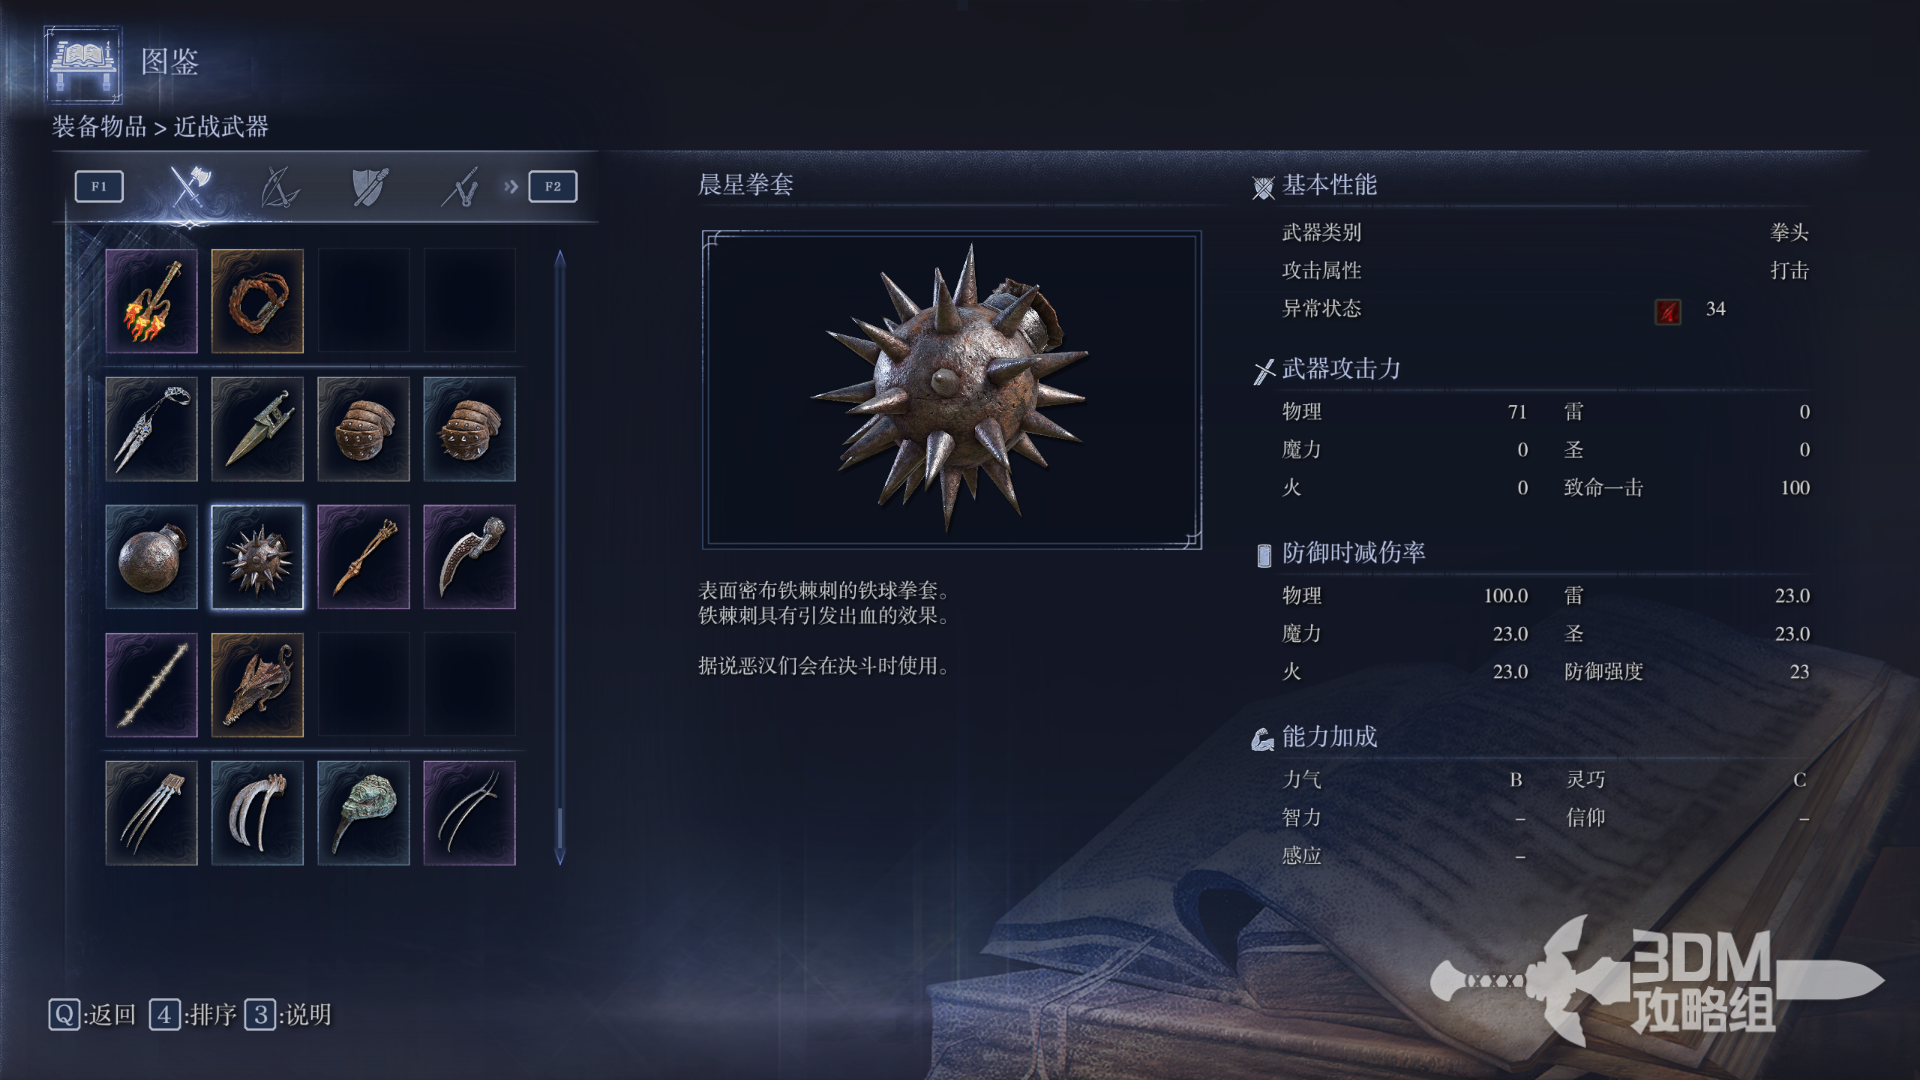Select the dragon head fist weapon
The height and width of the screenshot is (1080, 1920).
click(257, 685)
